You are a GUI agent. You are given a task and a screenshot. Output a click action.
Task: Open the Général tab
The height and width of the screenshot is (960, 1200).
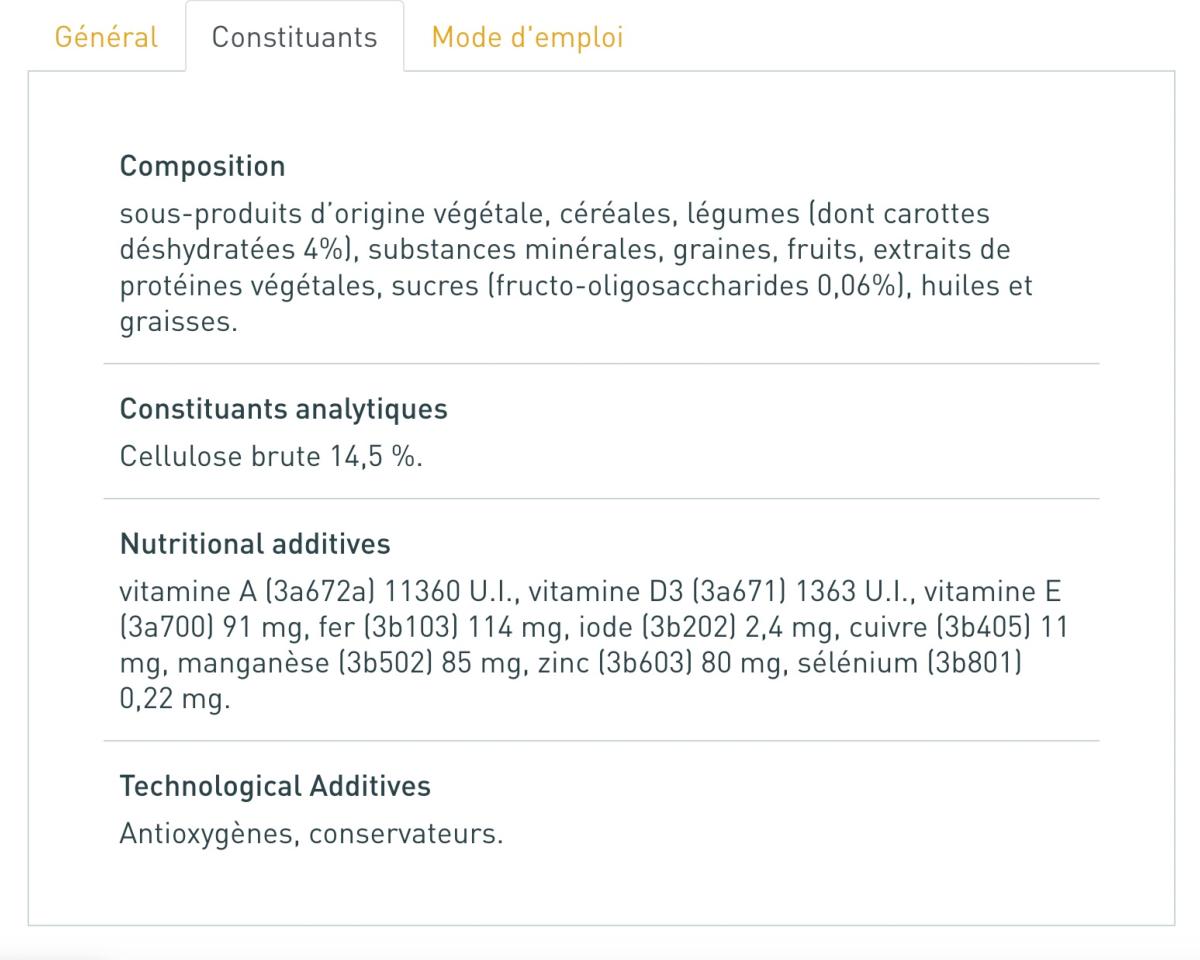106,37
